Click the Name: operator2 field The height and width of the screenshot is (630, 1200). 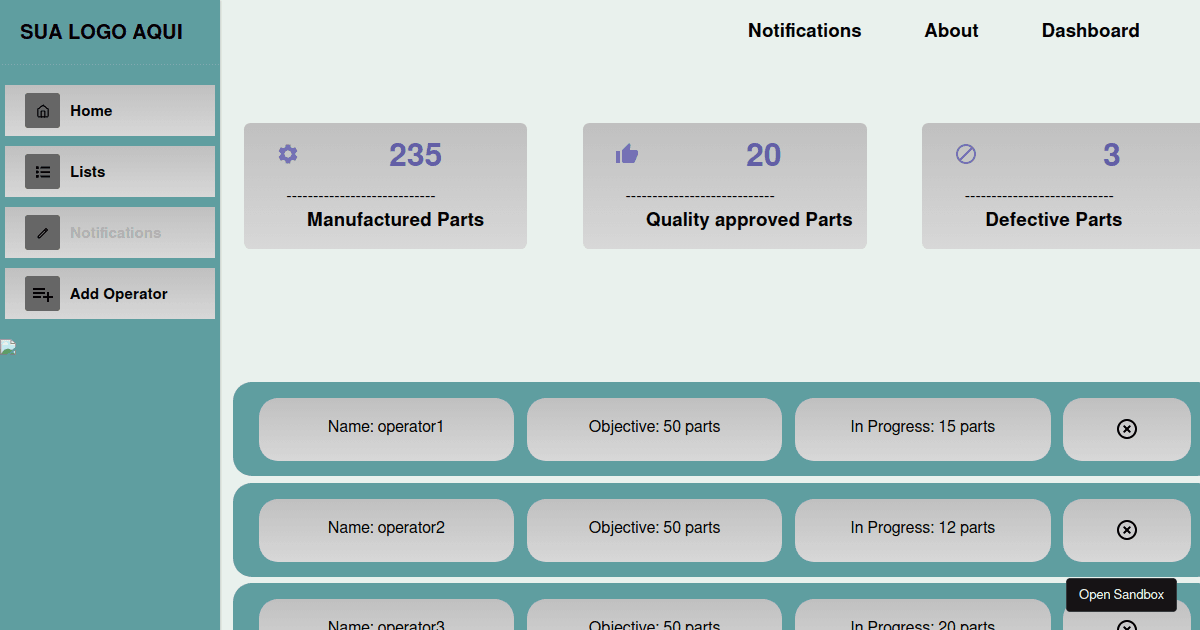[x=386, y=528]
